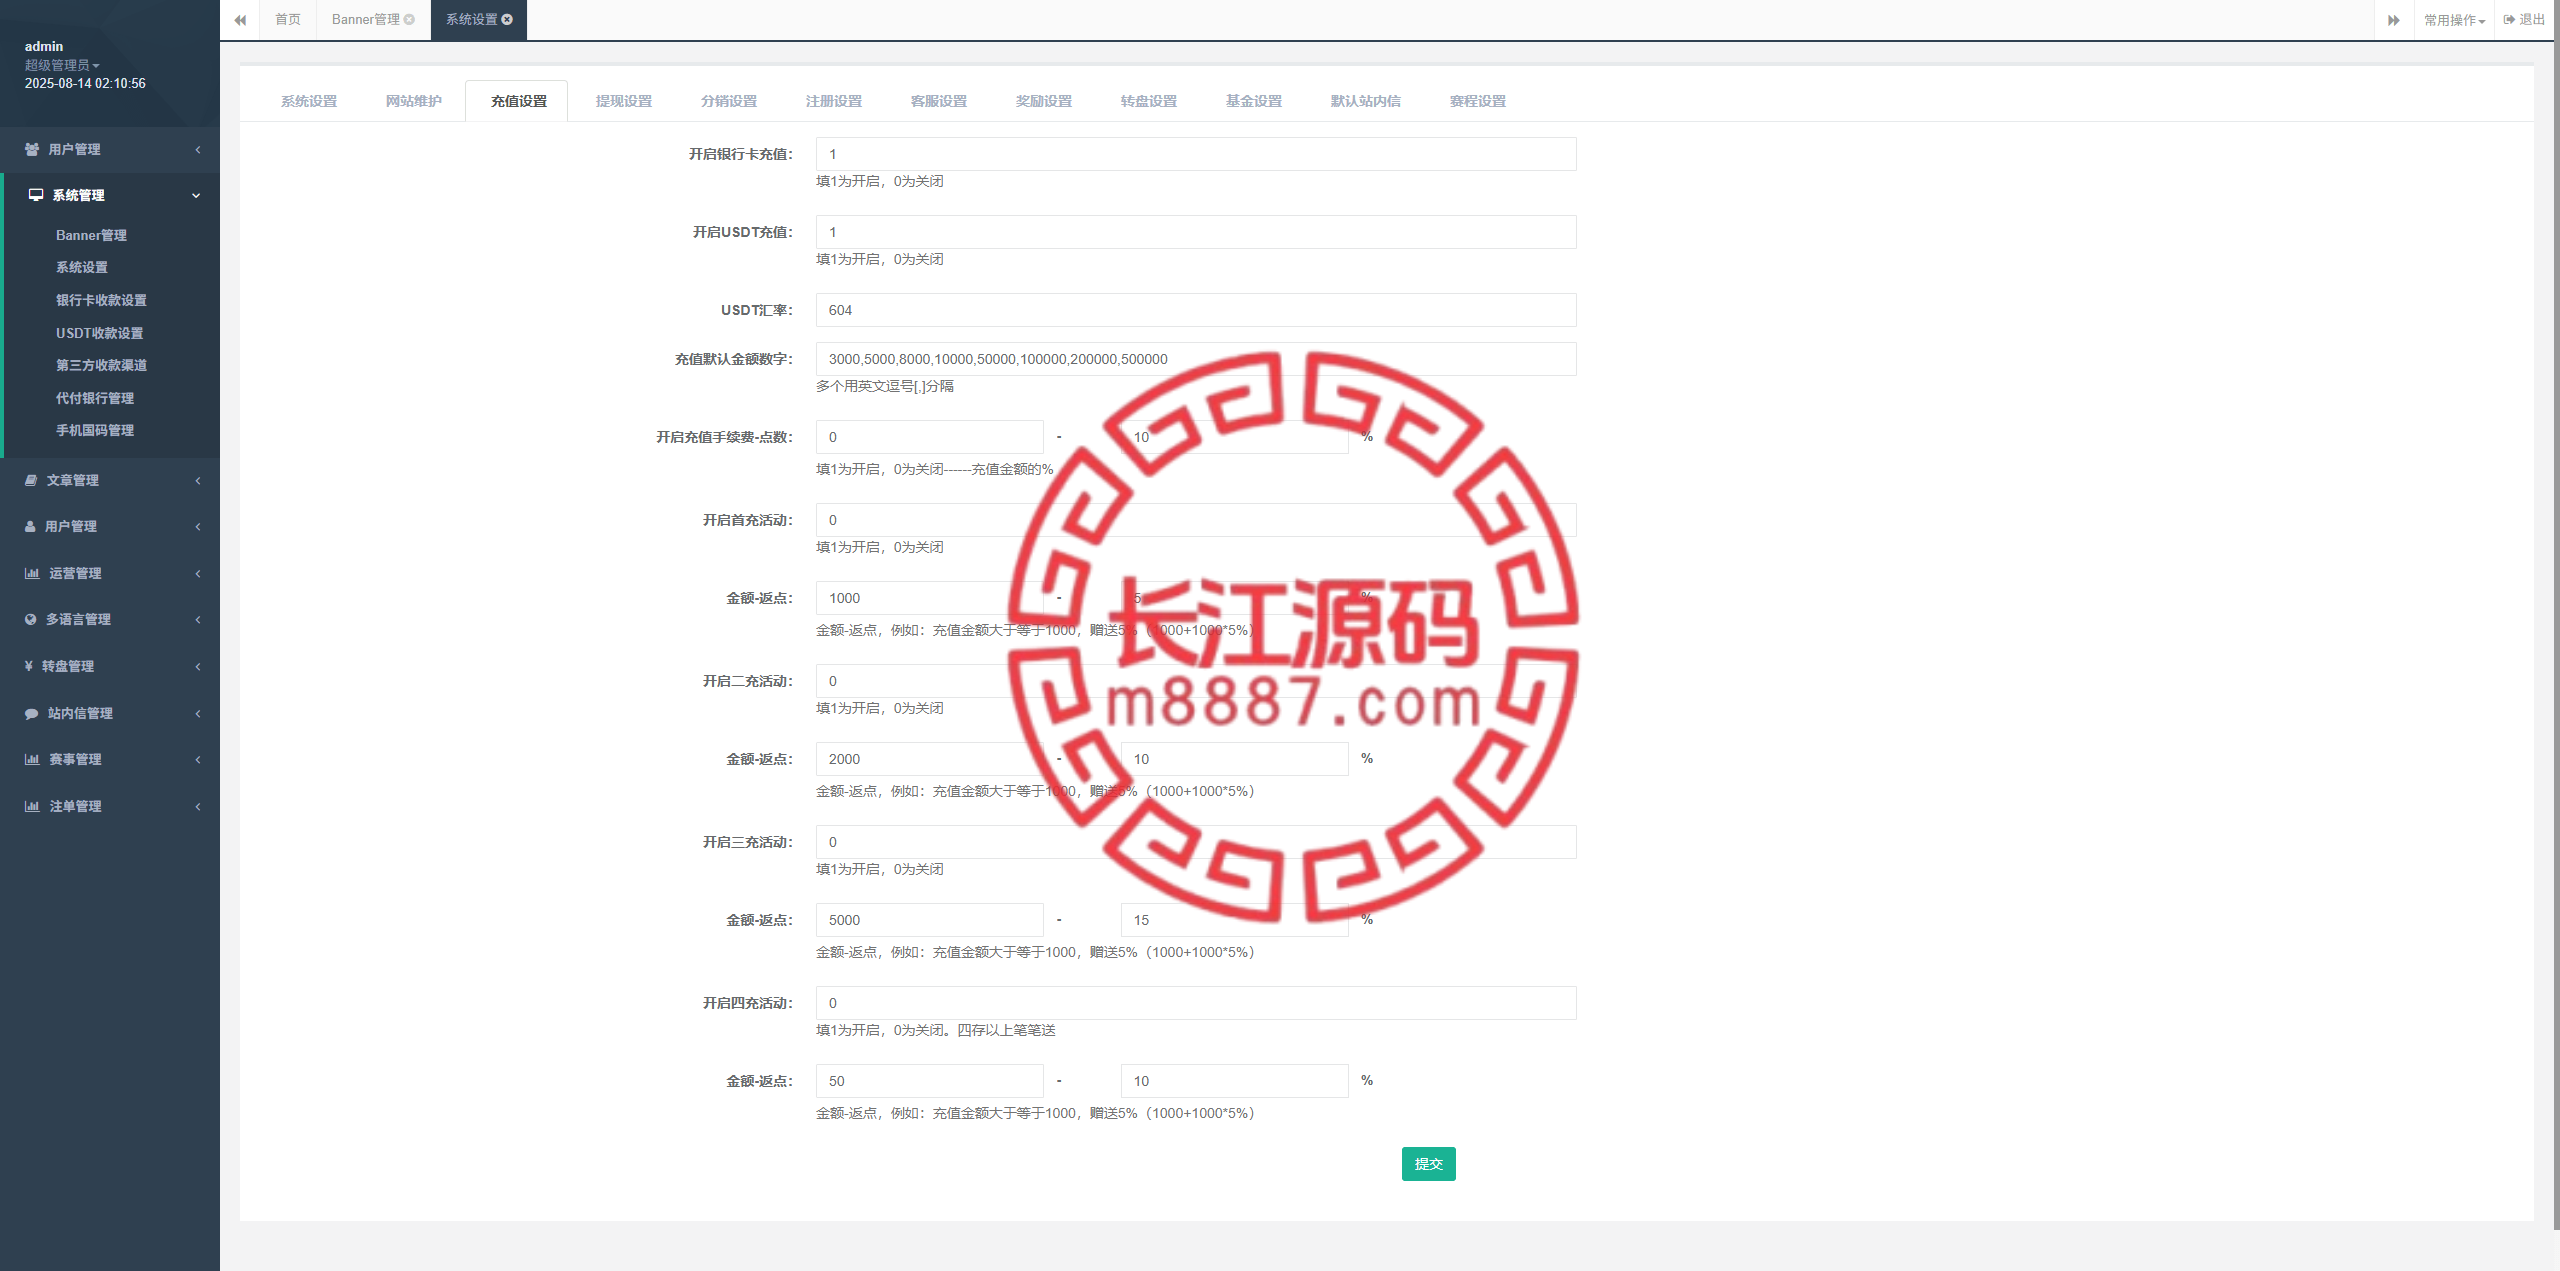The height and width of the screenshot is (1271, 2560).
Task: Open Banner管理 in the sidebar
Action: [x=91, y=235]
